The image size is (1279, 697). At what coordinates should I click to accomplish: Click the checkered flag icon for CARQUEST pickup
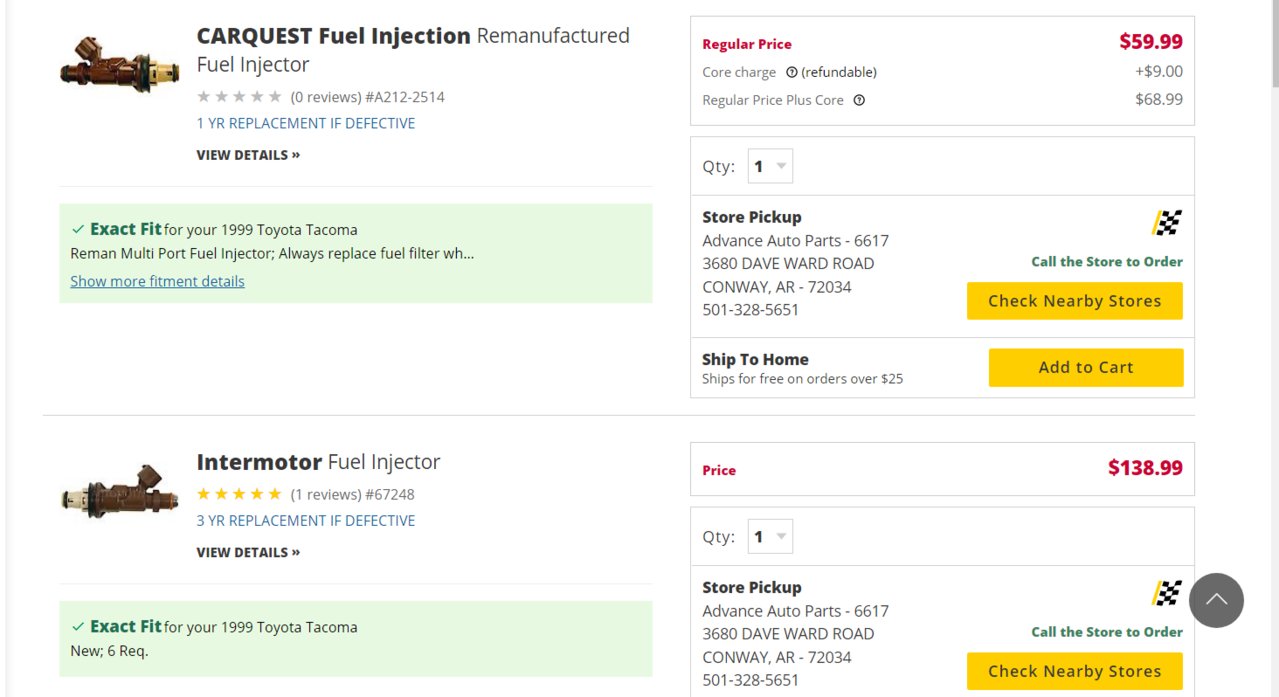[x=1167, y=223]
